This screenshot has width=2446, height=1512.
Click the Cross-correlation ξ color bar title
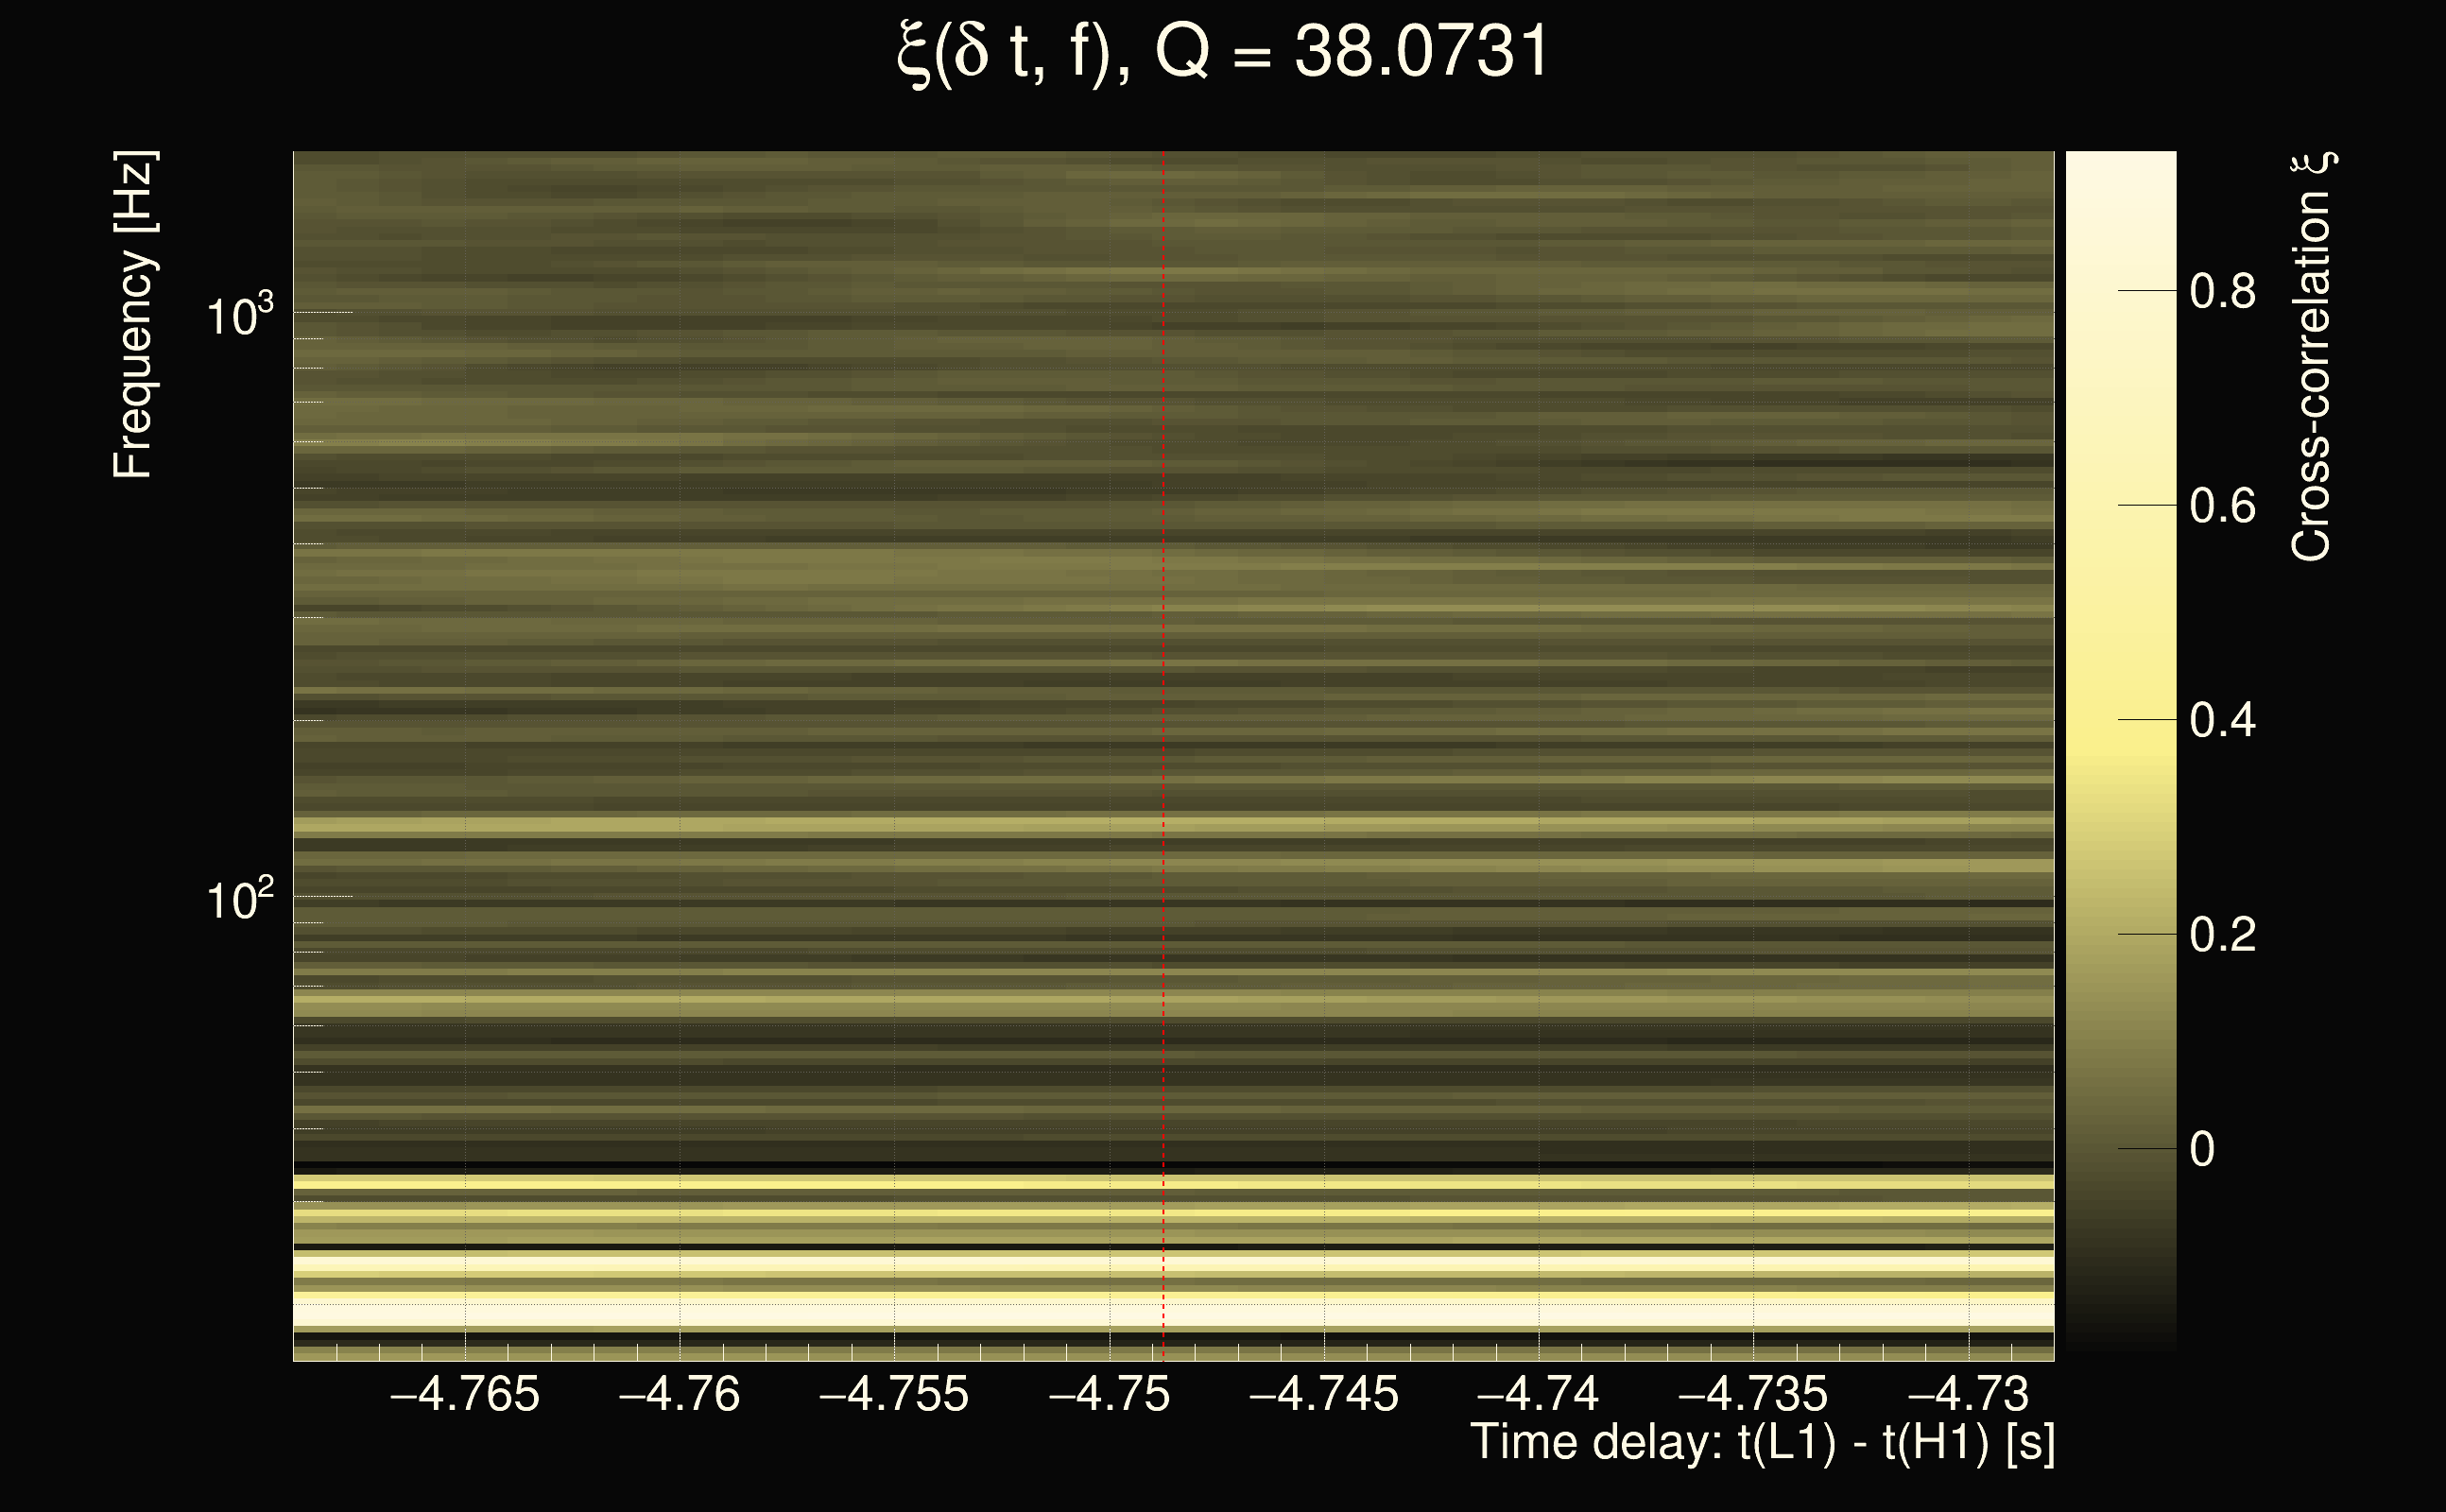(2312, 356)
